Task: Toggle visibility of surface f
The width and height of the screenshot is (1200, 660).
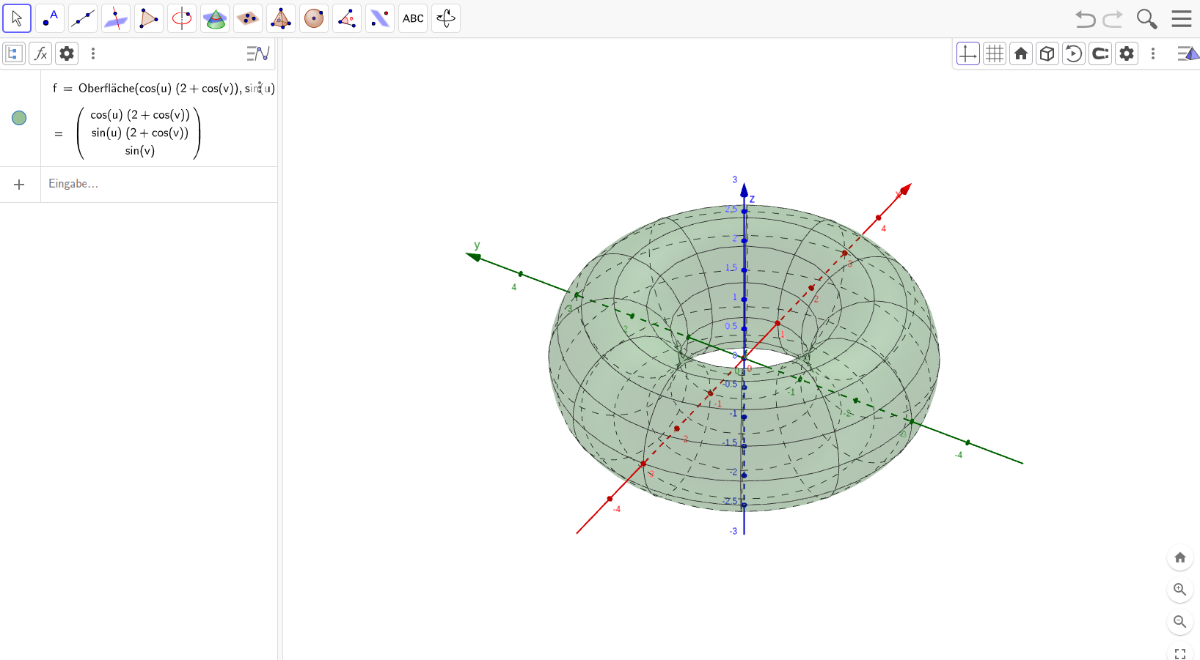Action: (19, 118)
